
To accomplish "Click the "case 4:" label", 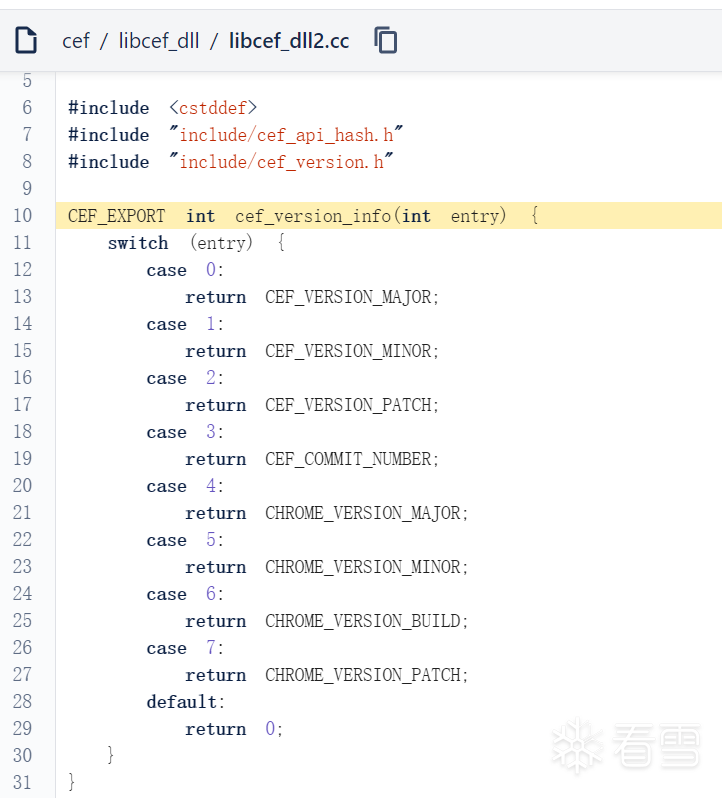I will pyautogui.click(x=185, y=486).
